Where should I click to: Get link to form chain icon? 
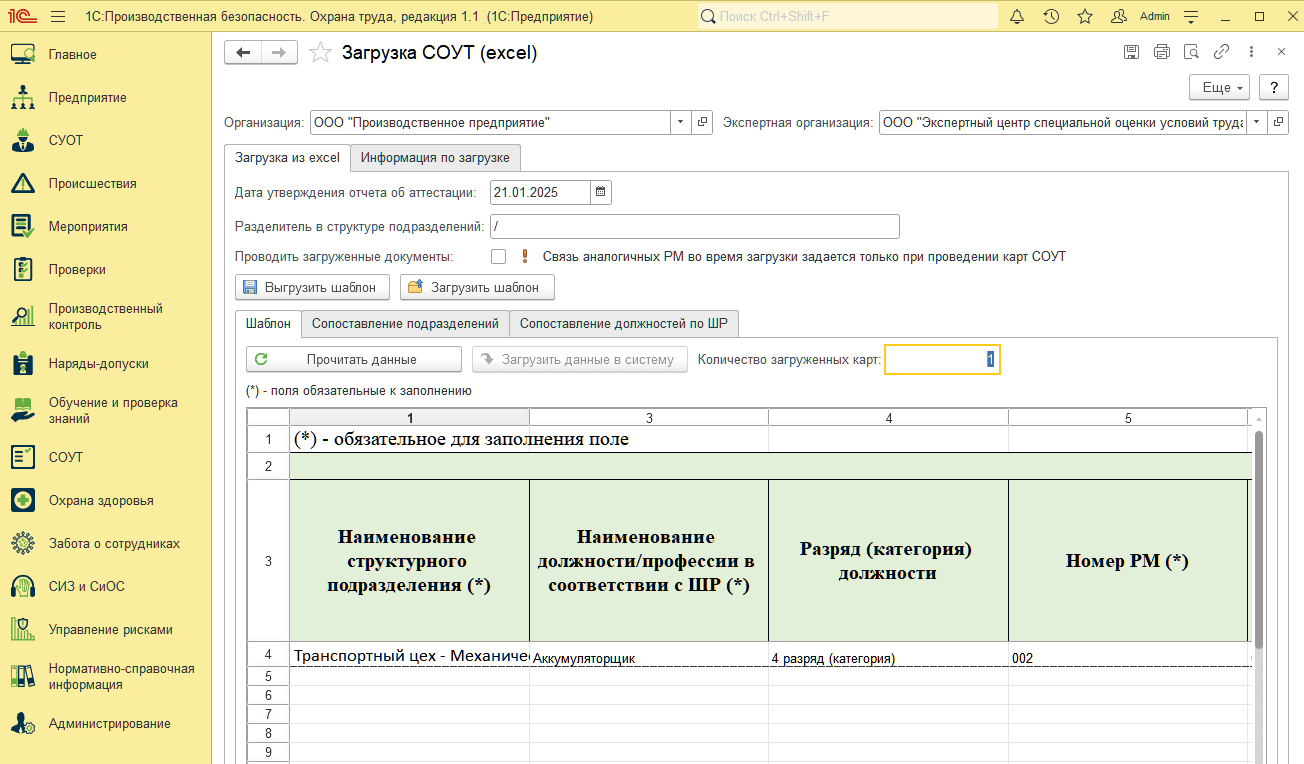point(1221,52)
